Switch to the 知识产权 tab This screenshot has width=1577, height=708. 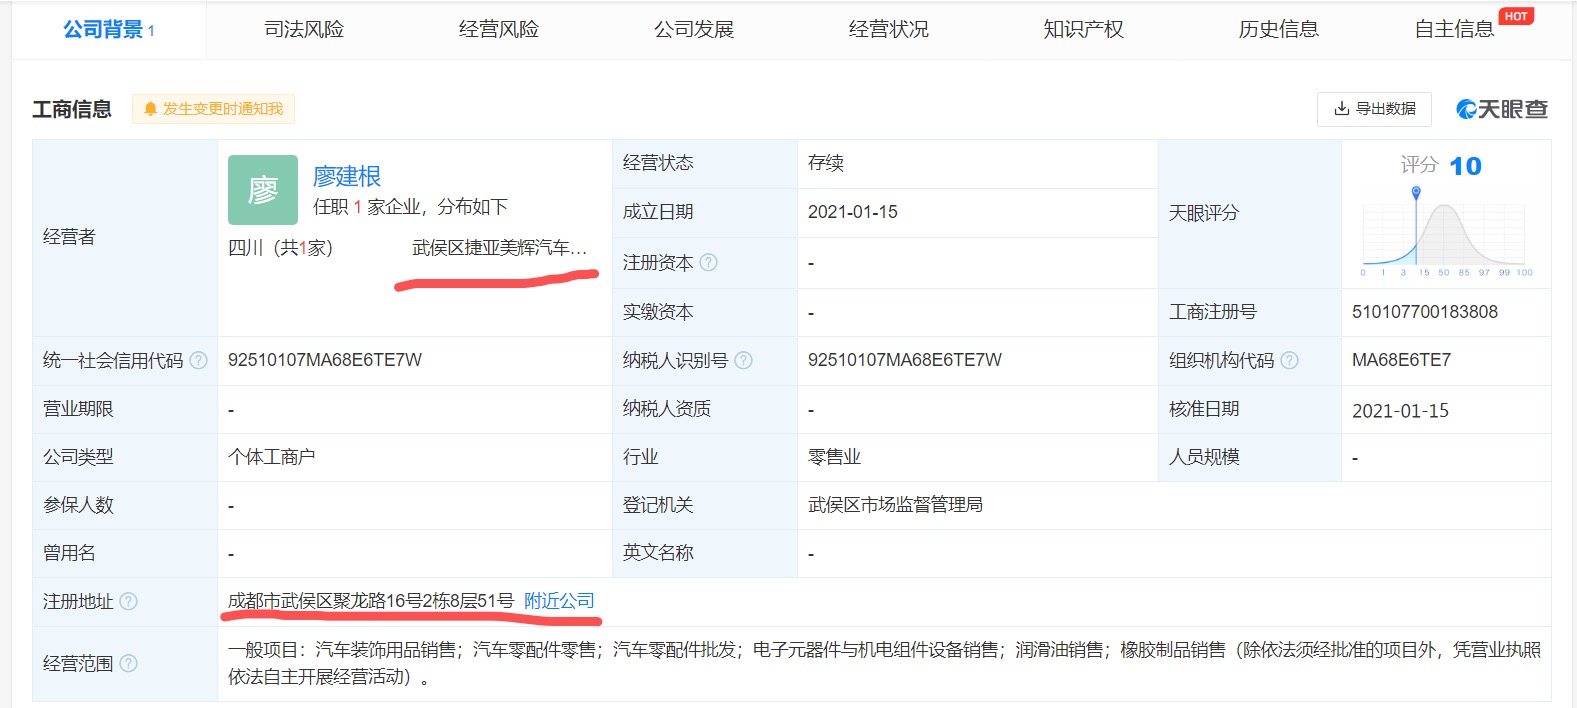tap(1084, 30)
